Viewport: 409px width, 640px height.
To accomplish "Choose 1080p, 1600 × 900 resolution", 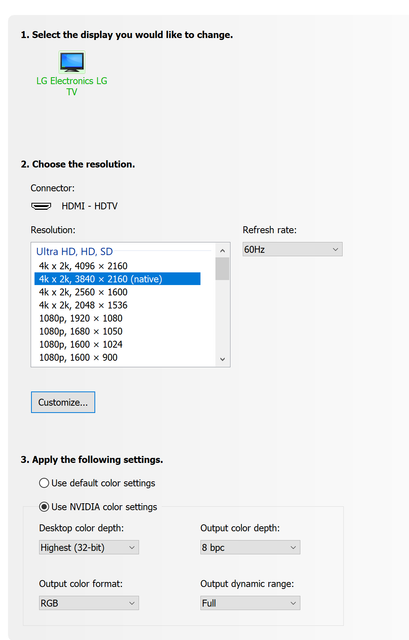I will point(117,358).
